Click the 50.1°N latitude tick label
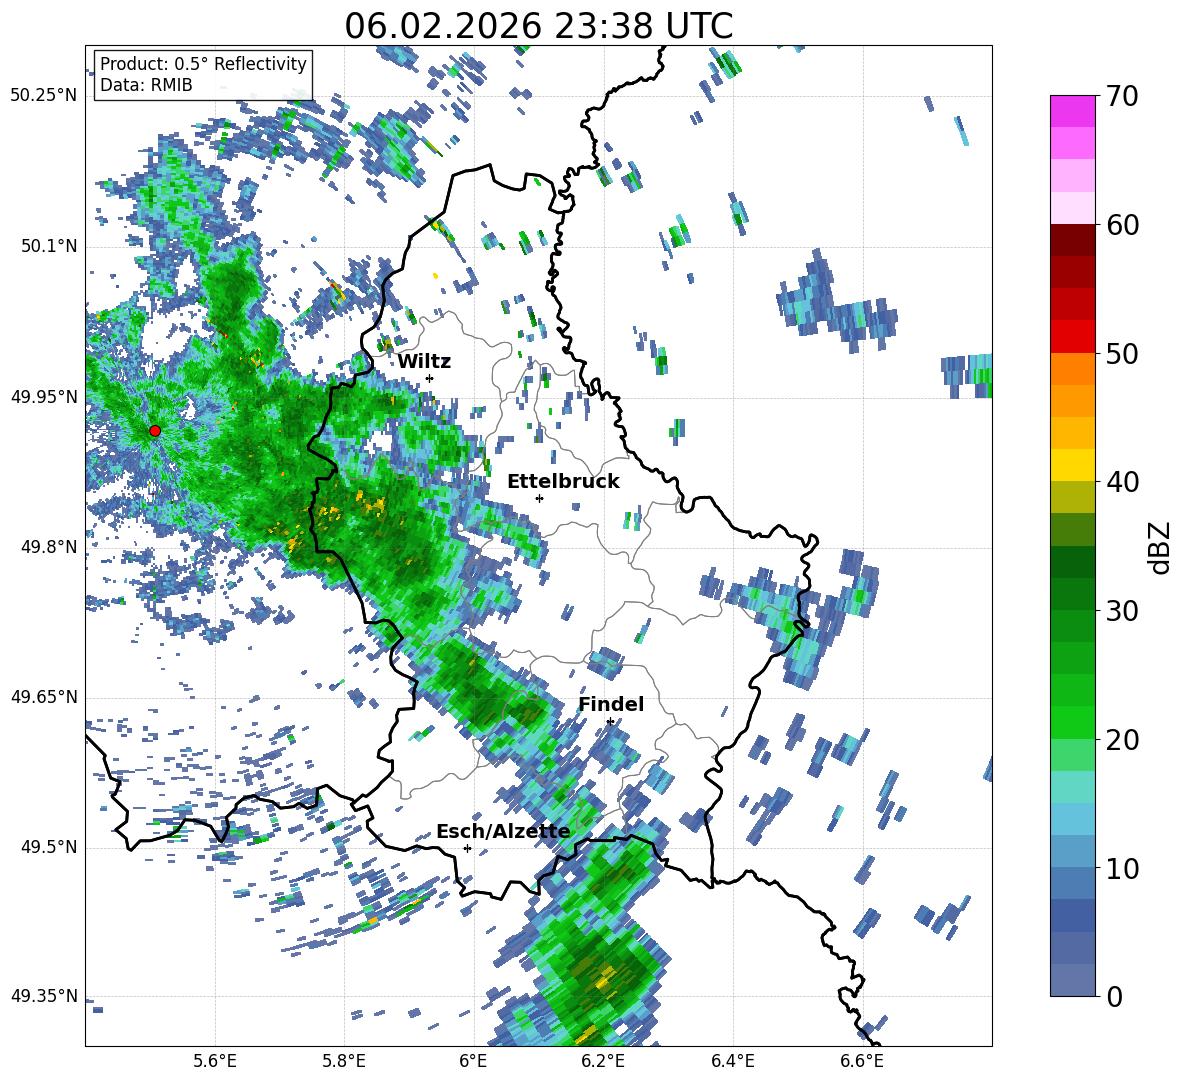 [x=48, y=247]
